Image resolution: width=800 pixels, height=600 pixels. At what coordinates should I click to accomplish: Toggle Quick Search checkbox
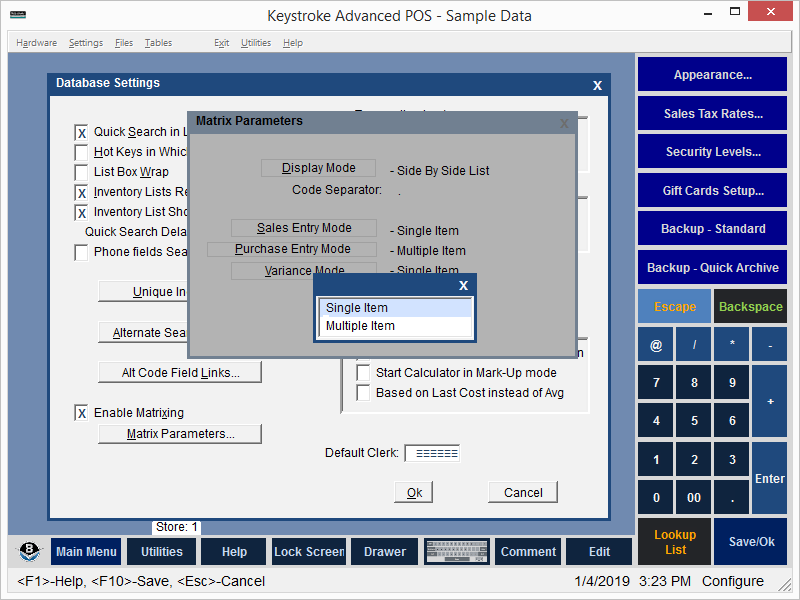tap(81, 133)
